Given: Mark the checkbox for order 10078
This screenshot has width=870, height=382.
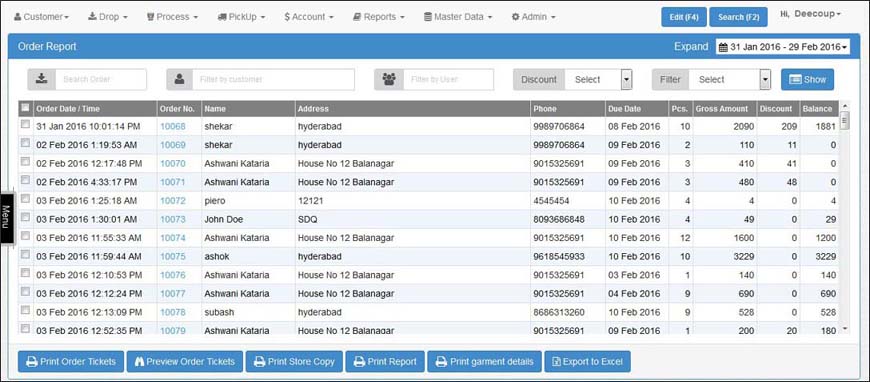Looking at the screenshot, I should [x=26, y=310].
